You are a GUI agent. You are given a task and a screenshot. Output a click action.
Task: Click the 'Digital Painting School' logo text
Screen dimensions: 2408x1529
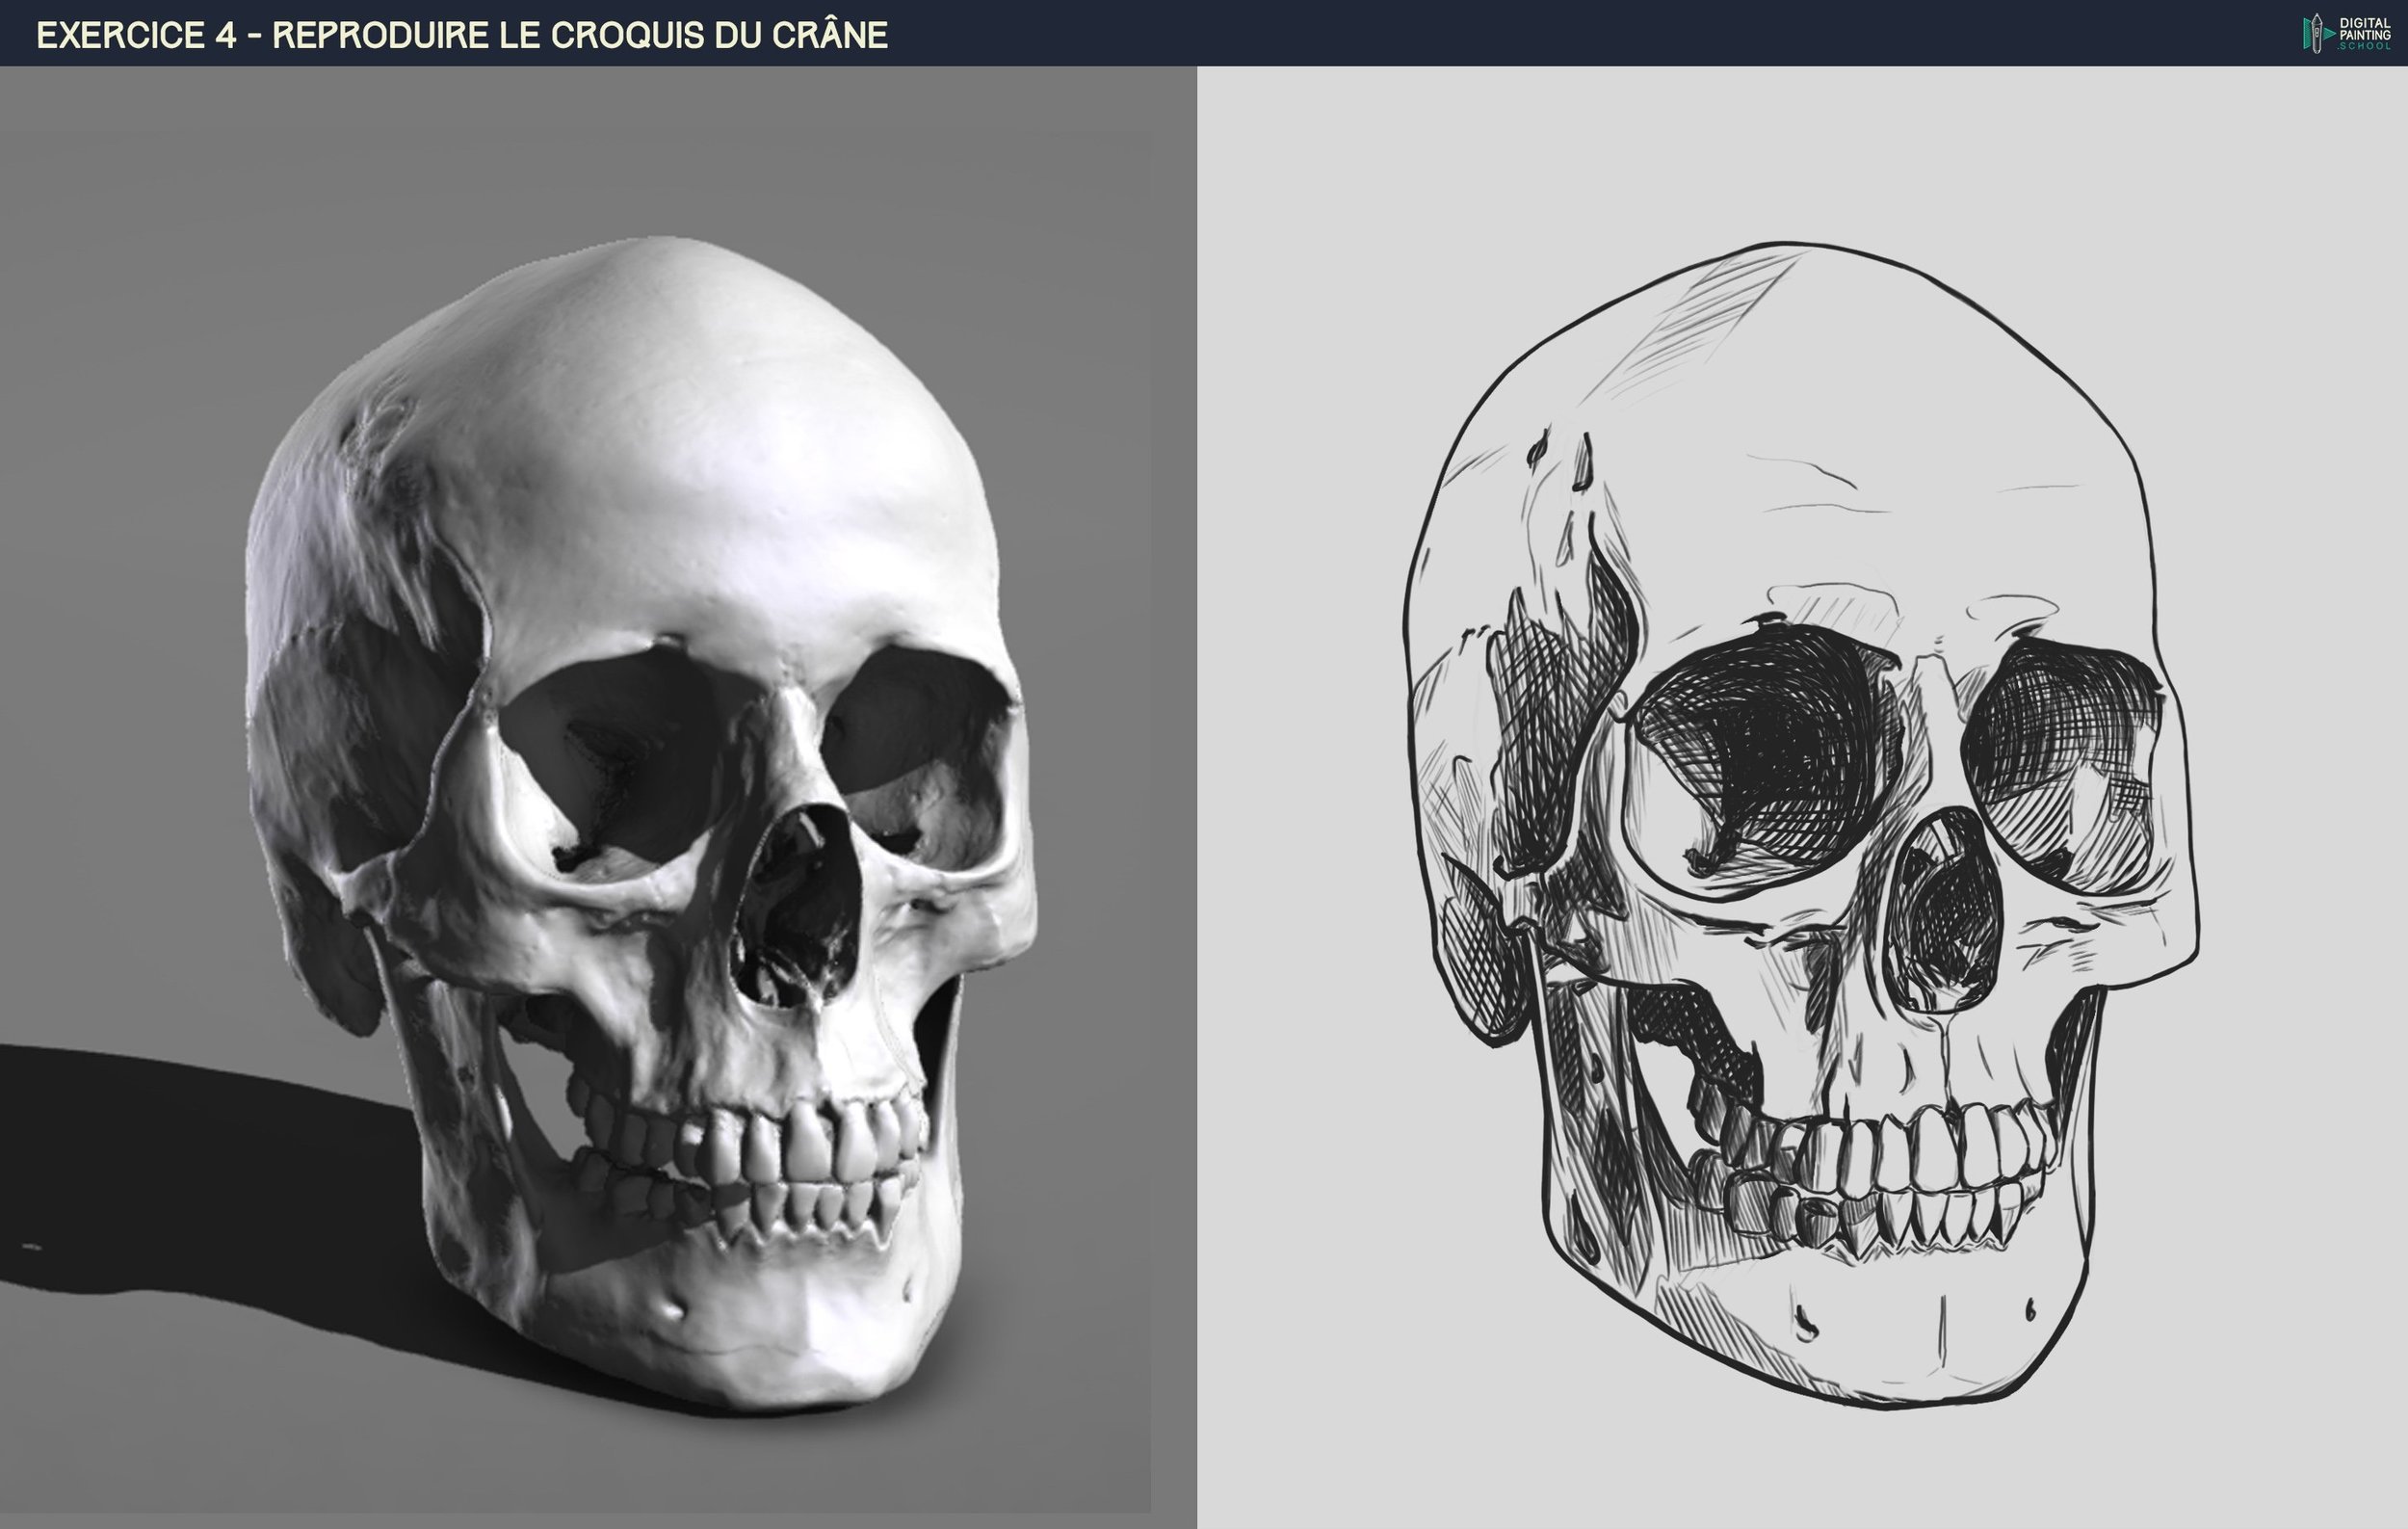(2365, 33)
